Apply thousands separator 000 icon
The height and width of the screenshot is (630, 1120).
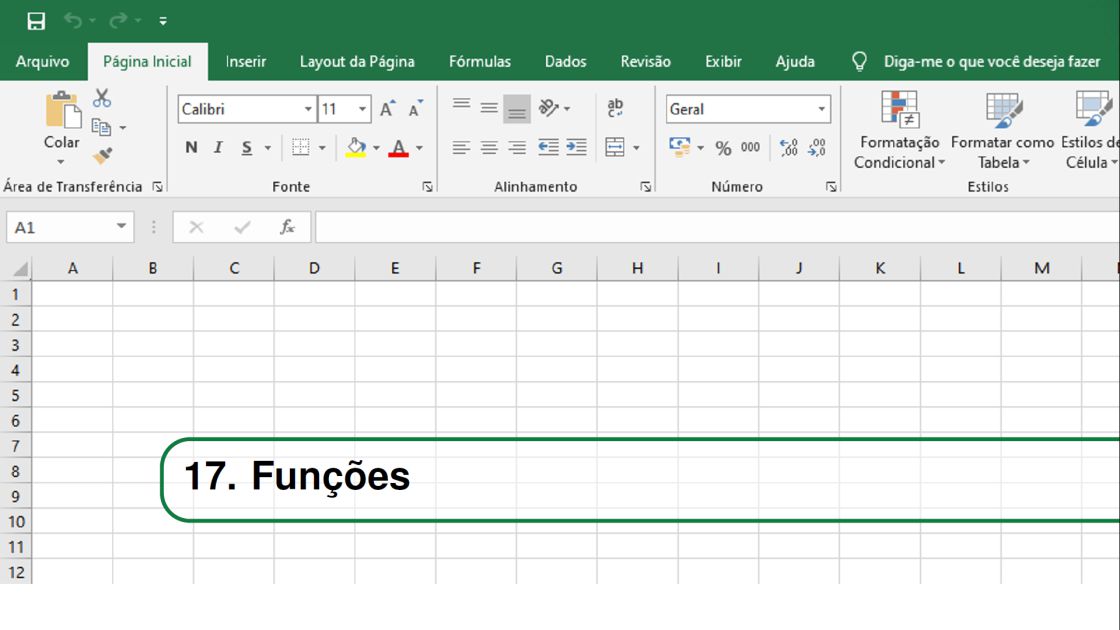[x=750, y=147]
